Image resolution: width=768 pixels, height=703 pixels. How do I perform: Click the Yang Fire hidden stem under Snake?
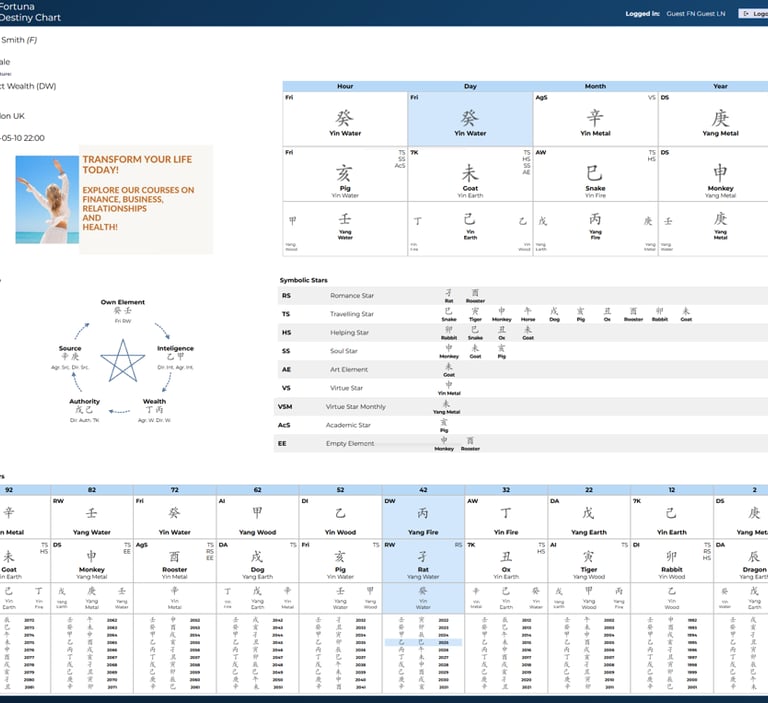[595, 219]
